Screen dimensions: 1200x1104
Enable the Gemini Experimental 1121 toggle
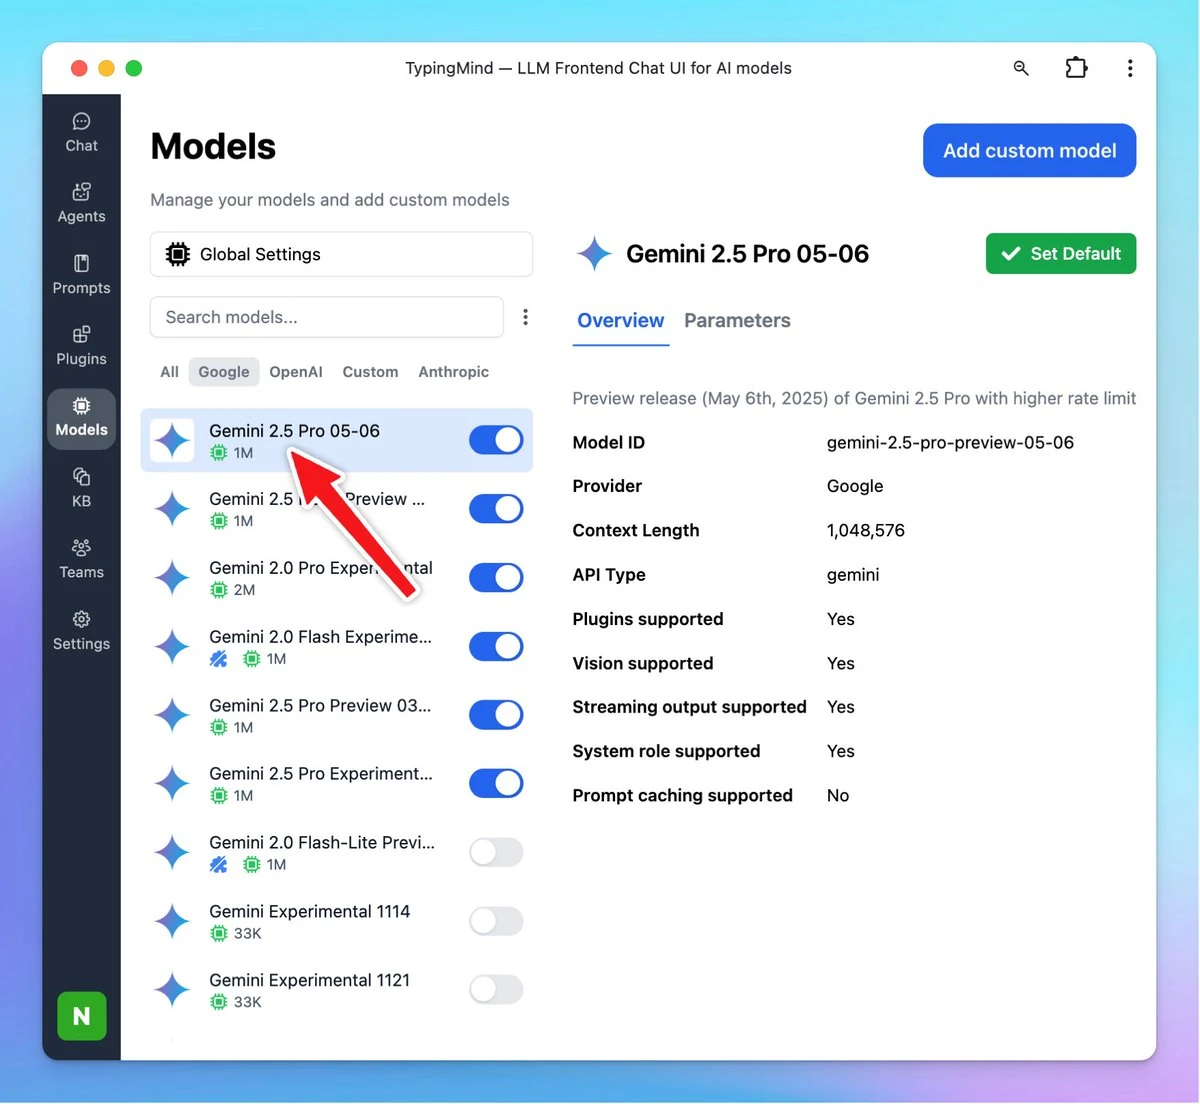(x=496, y=990)
